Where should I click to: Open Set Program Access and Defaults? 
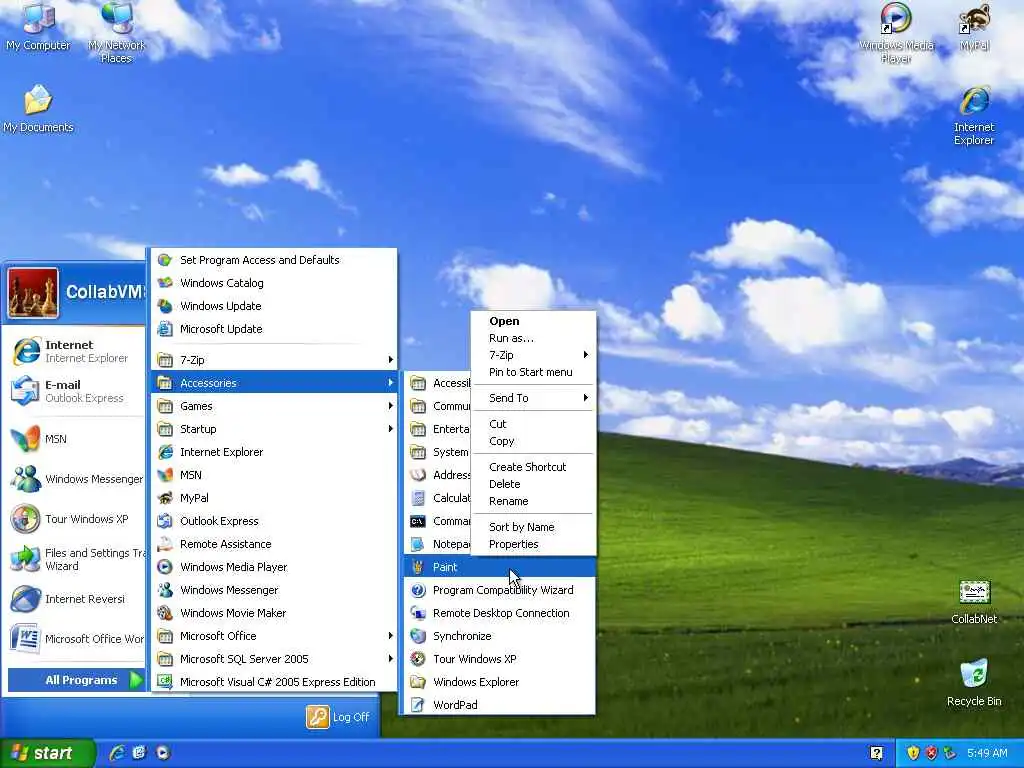274,260
